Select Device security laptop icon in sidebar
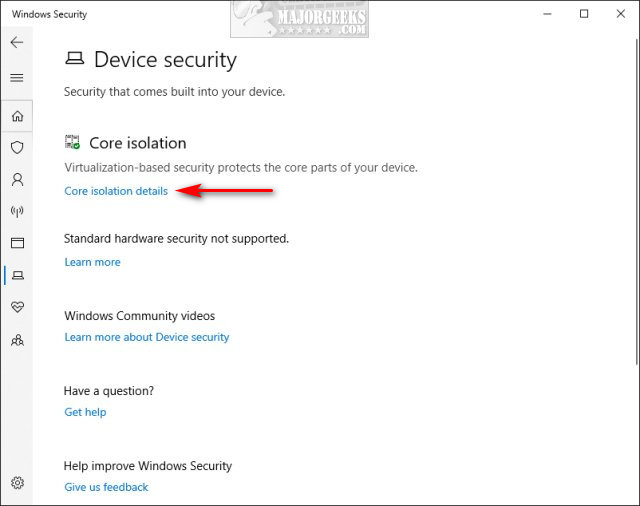This screenshot has height=506, width=640. point(16,275)
